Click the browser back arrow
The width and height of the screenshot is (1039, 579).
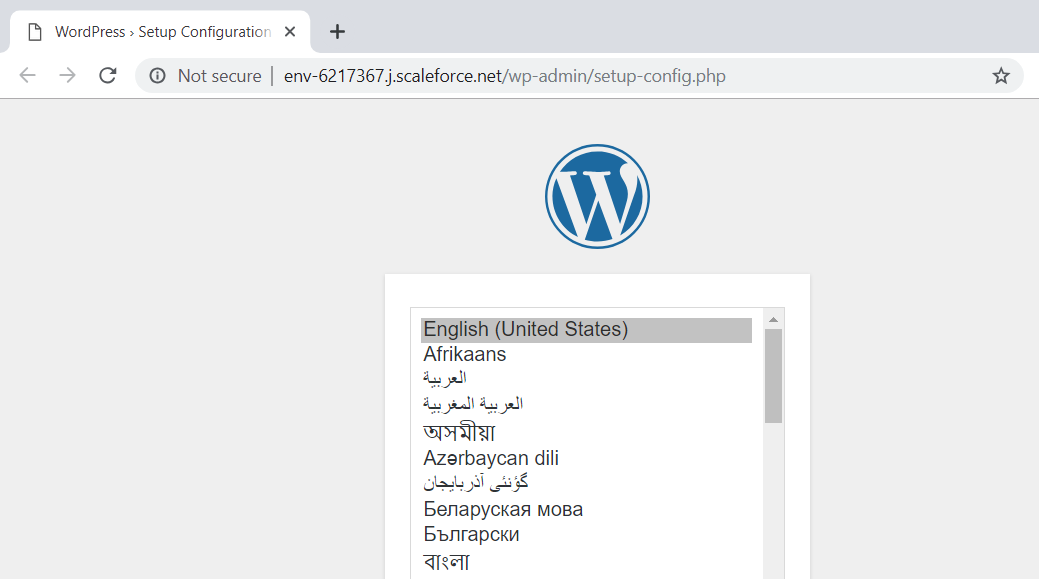pyautogui.click(x=27, y=76)
